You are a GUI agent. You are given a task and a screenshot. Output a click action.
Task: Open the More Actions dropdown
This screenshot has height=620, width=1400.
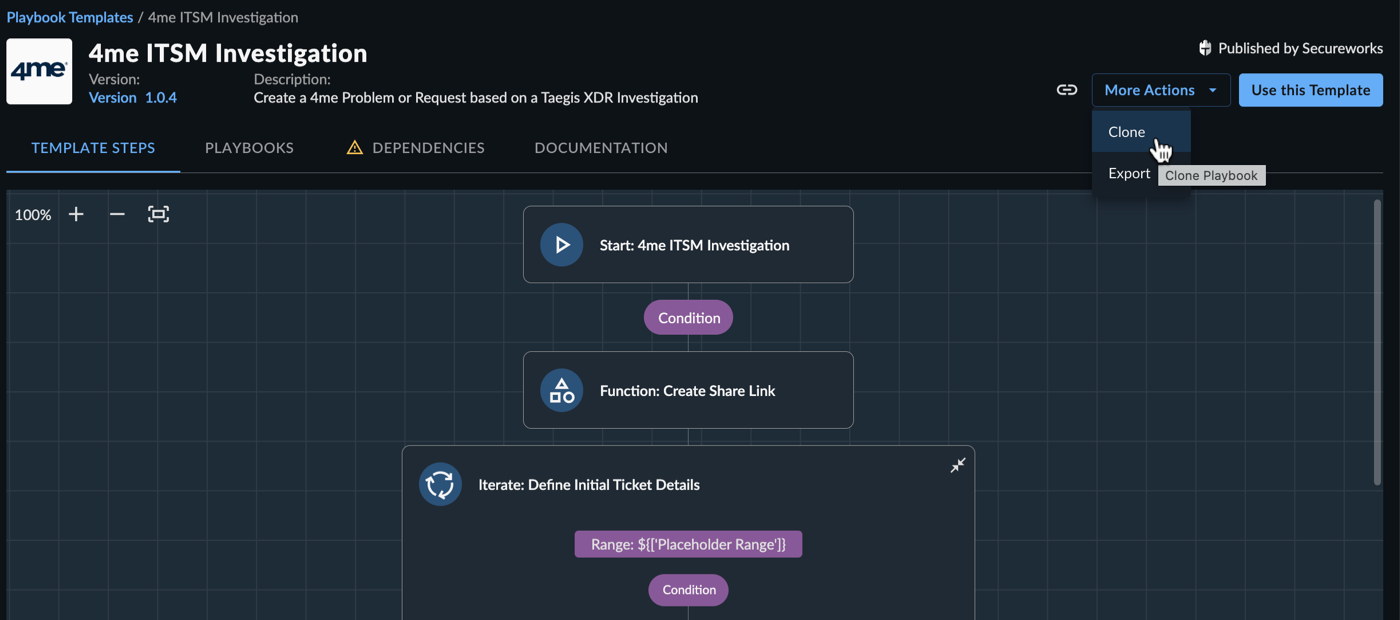coord(1161,90)
